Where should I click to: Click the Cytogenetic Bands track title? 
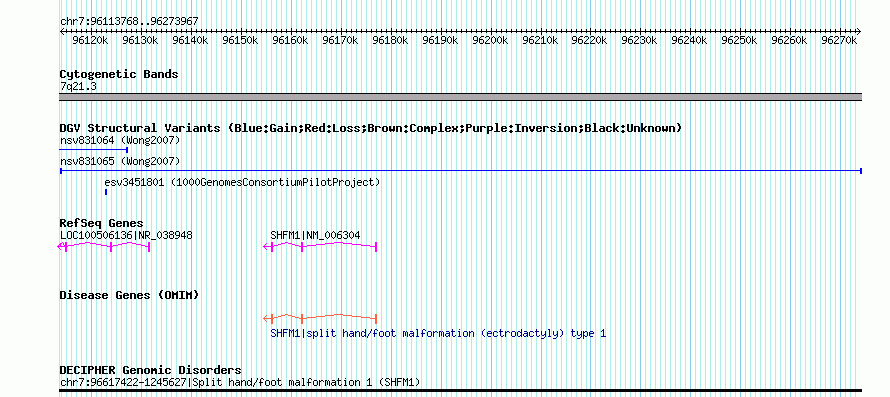[x=119, y=74]
